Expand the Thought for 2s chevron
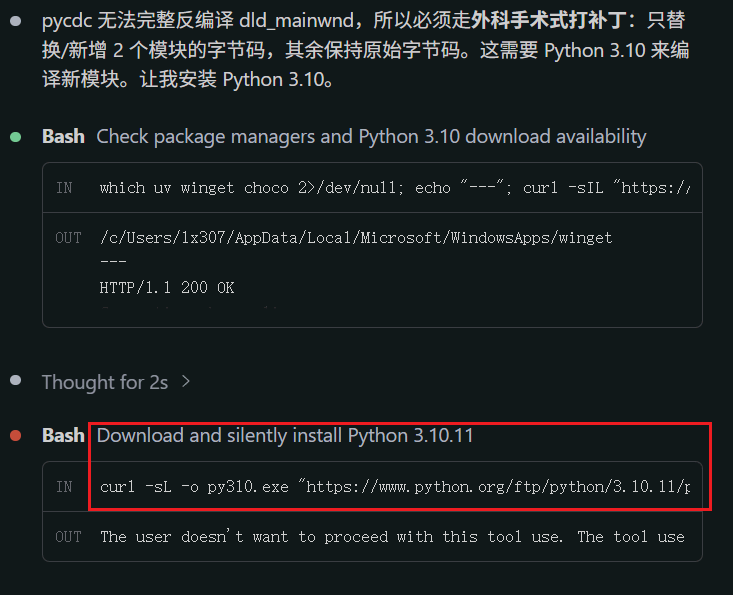 coord(186,381)
